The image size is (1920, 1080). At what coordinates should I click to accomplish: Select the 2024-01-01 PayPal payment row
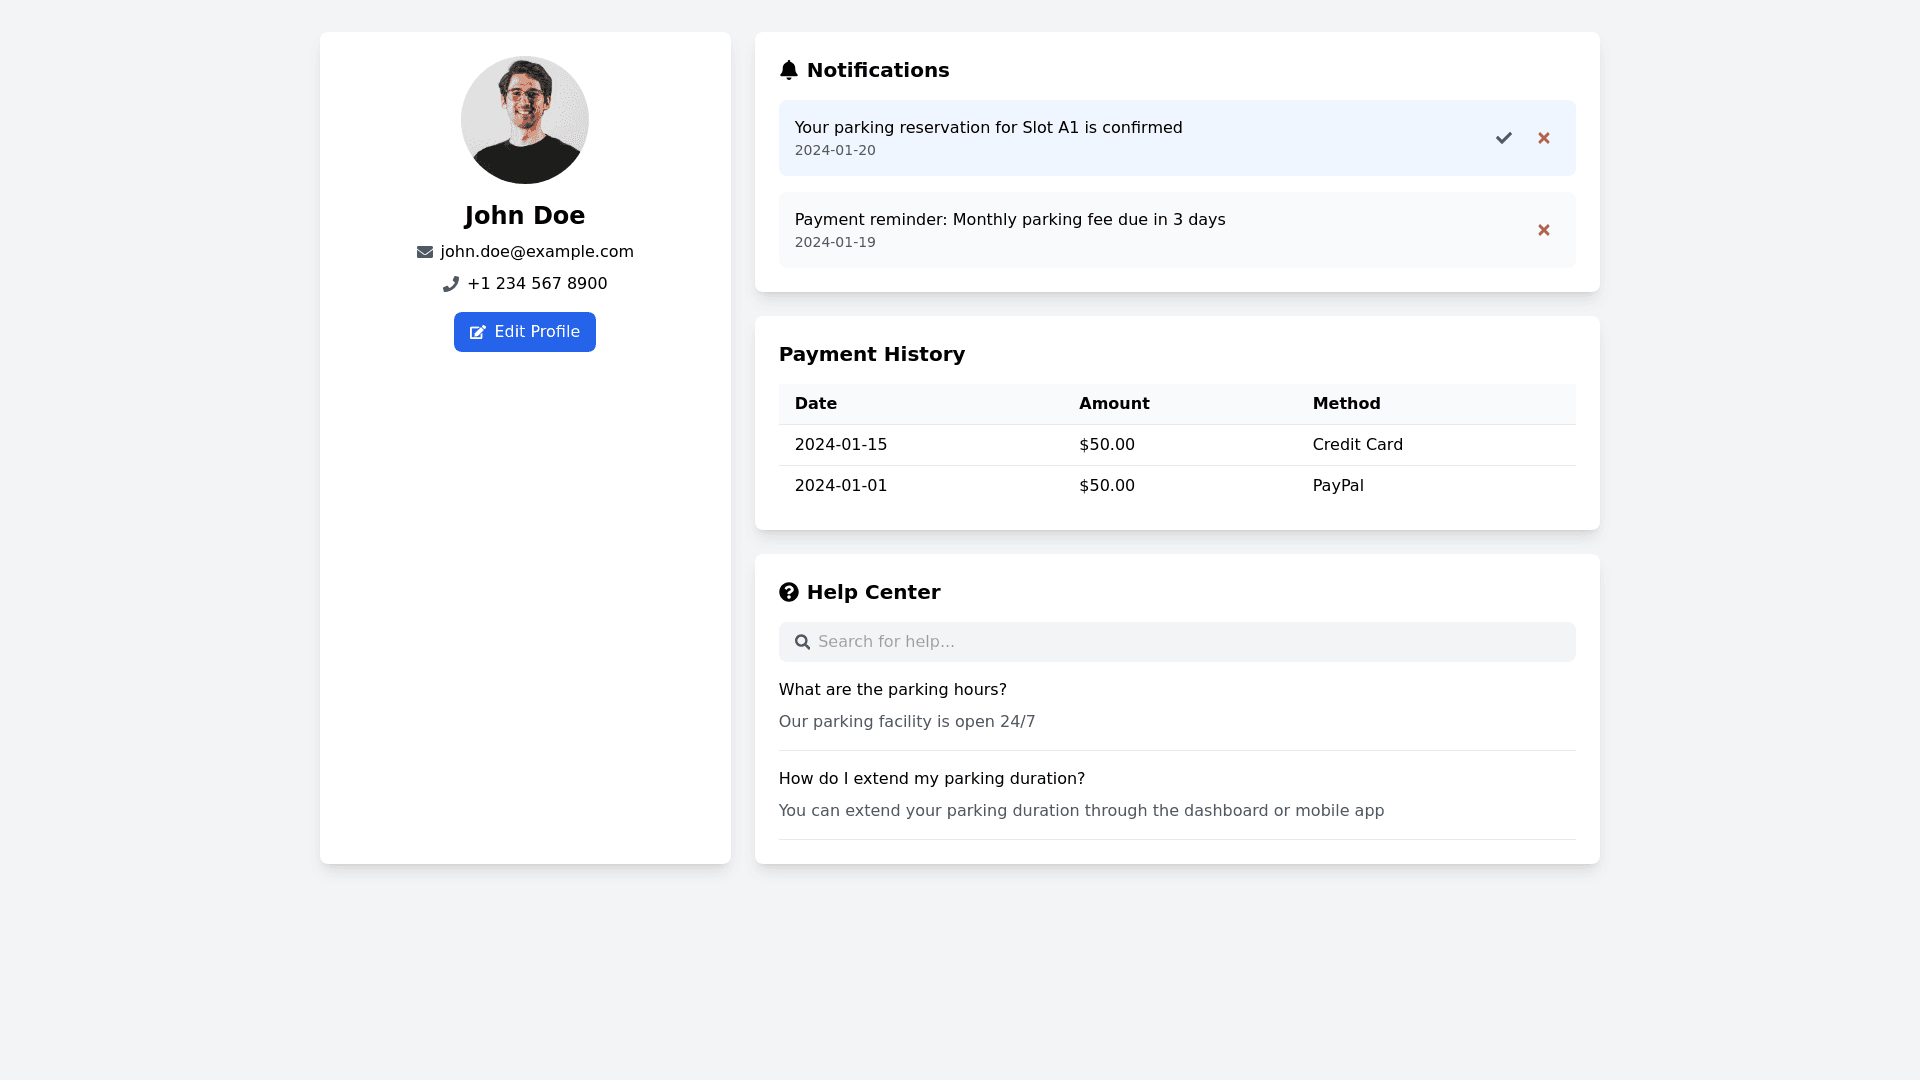pyautogui.click(x=1176, y=486)
